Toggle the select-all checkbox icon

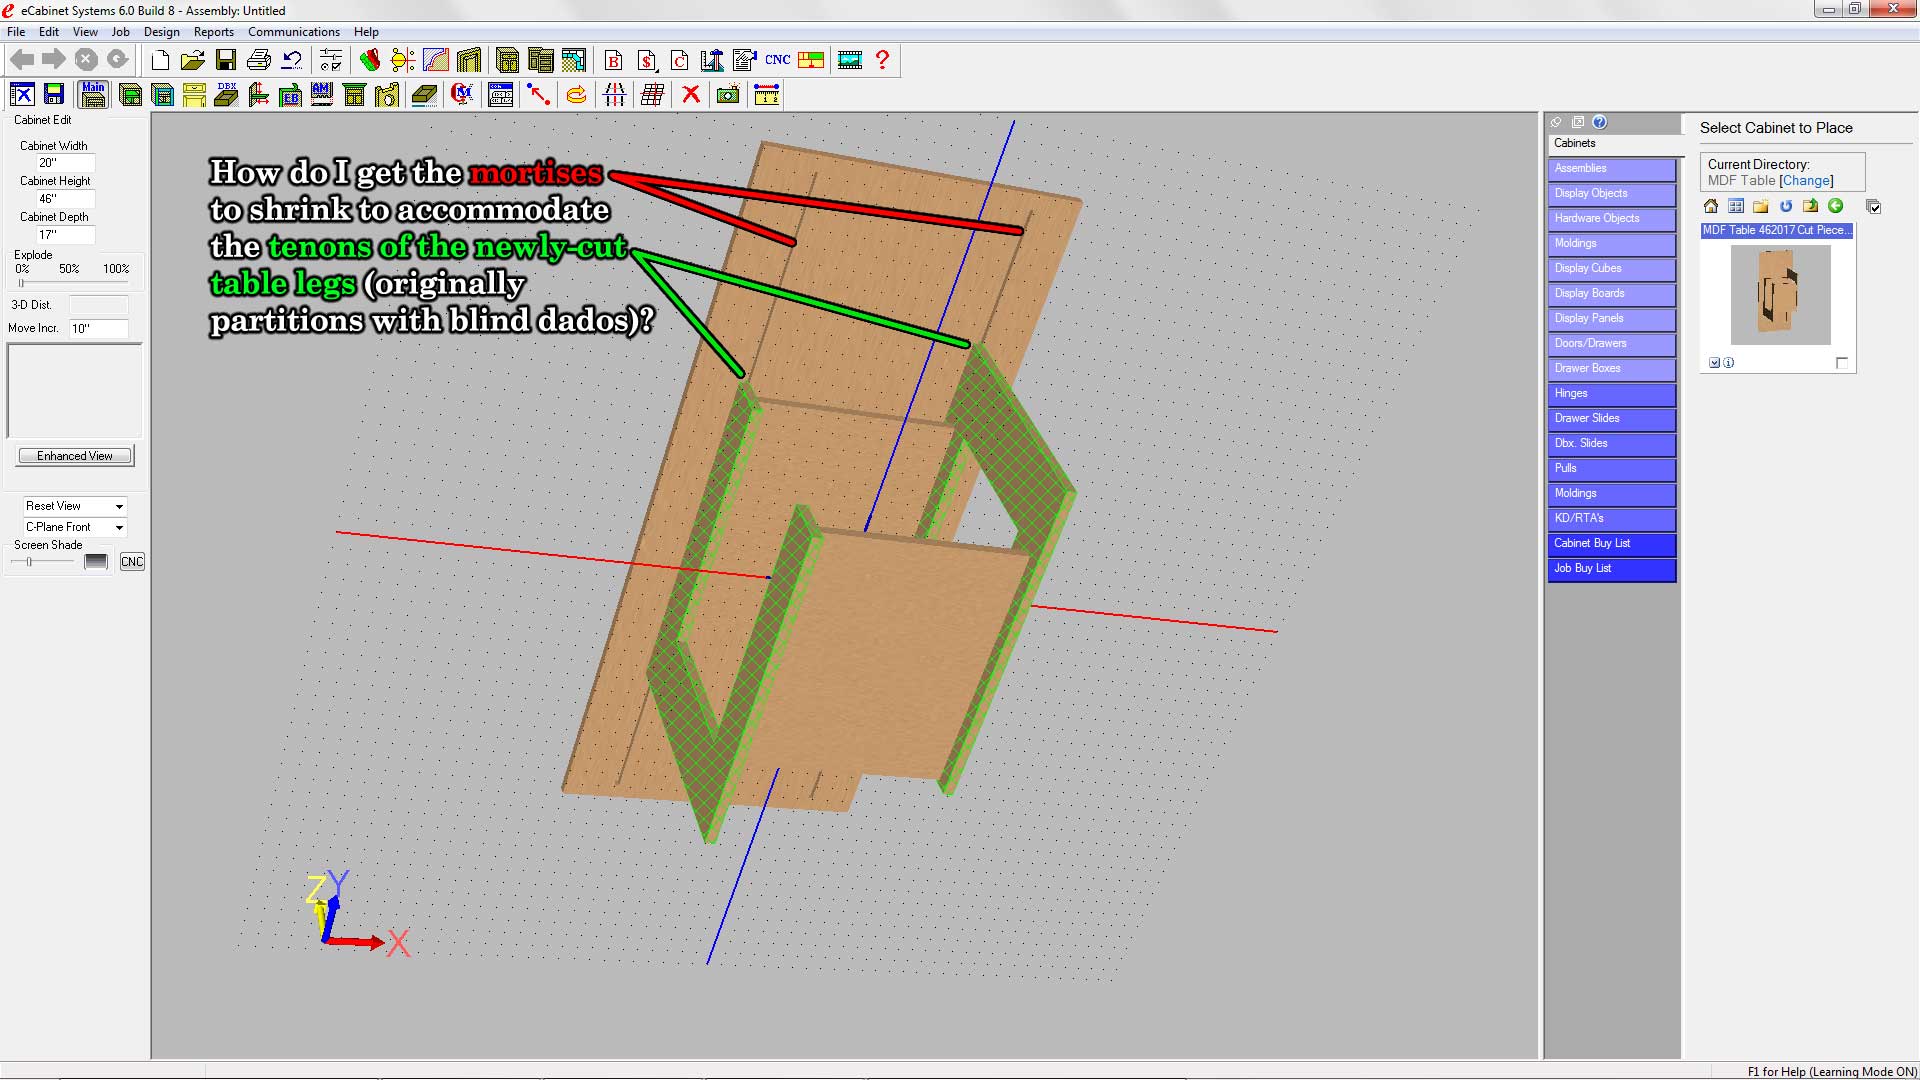[x=1874, y=207]
